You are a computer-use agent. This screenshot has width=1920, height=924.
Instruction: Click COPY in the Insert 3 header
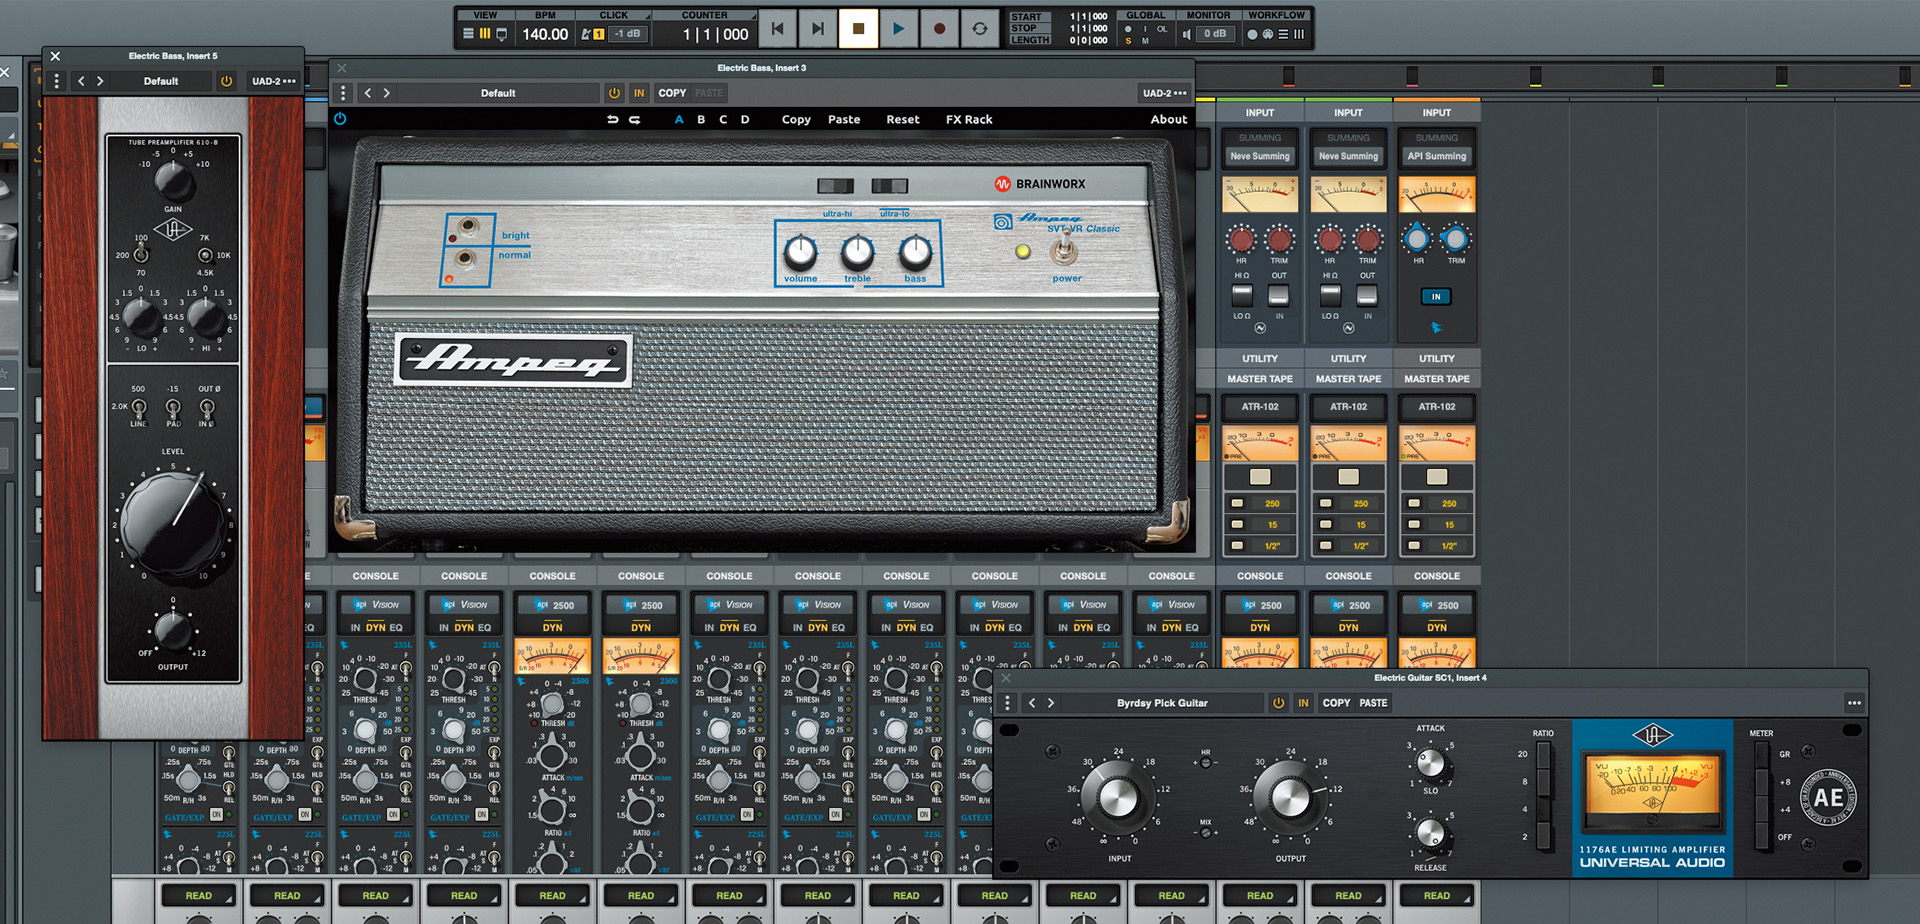point(672,93)
